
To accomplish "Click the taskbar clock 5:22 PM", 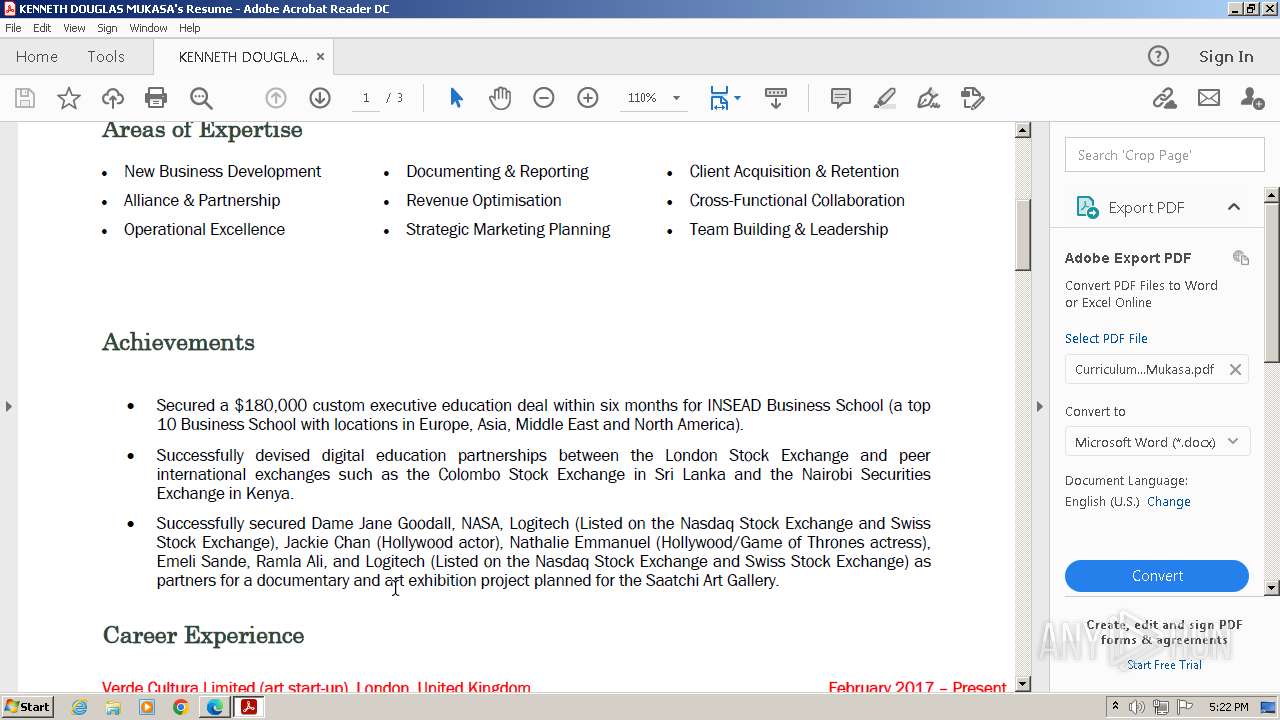I will tap(1228, 707).
